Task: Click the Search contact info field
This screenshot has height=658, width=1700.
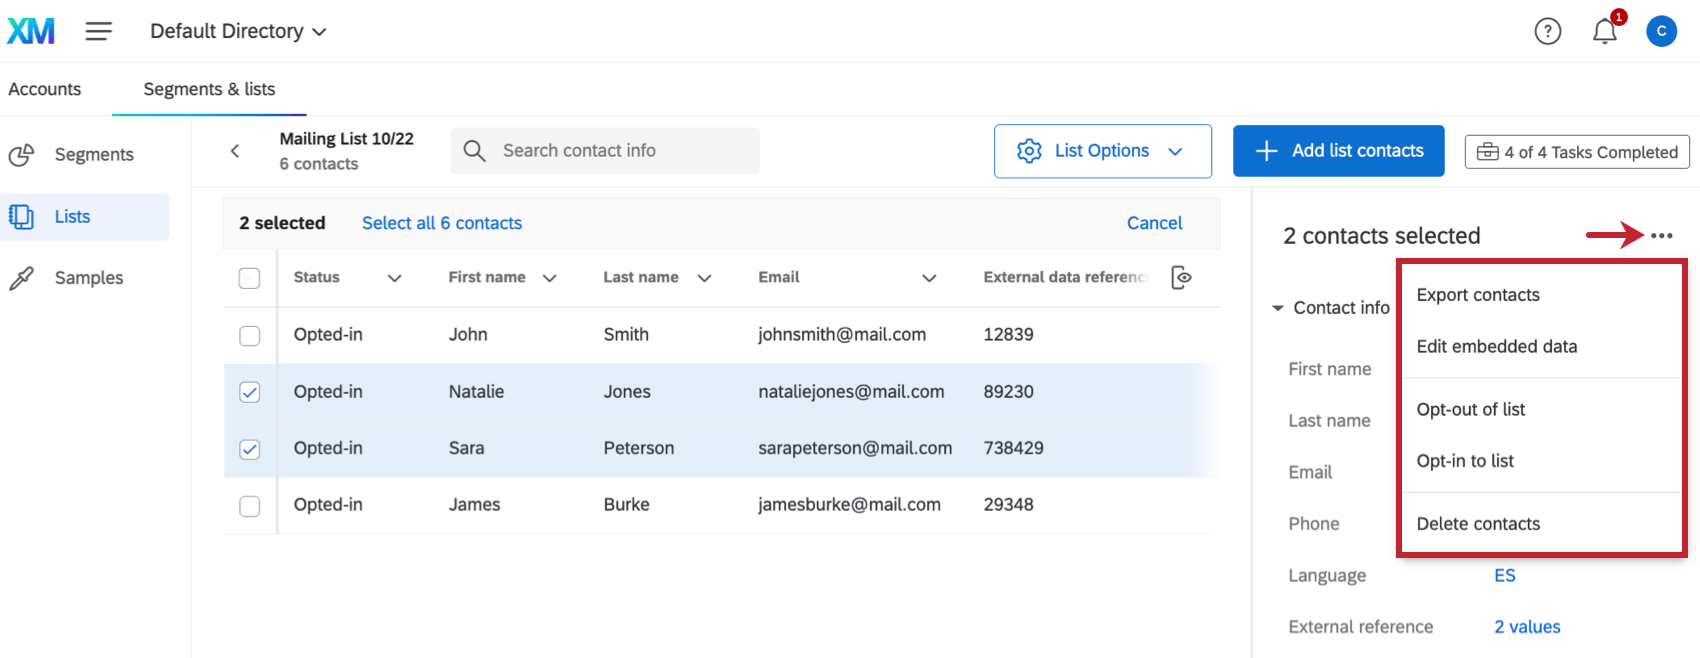Action: (x=605, y=151)
